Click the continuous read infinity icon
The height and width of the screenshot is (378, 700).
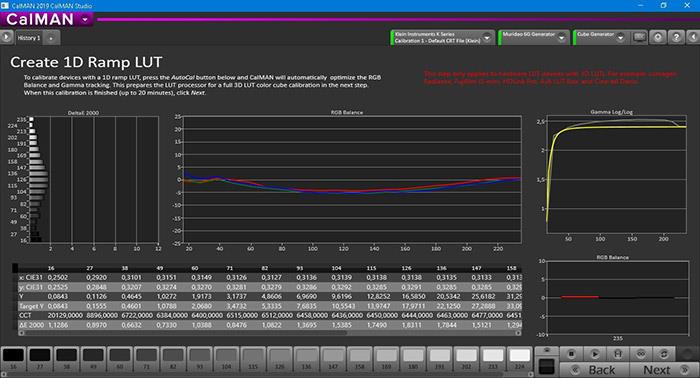point(641,354)
